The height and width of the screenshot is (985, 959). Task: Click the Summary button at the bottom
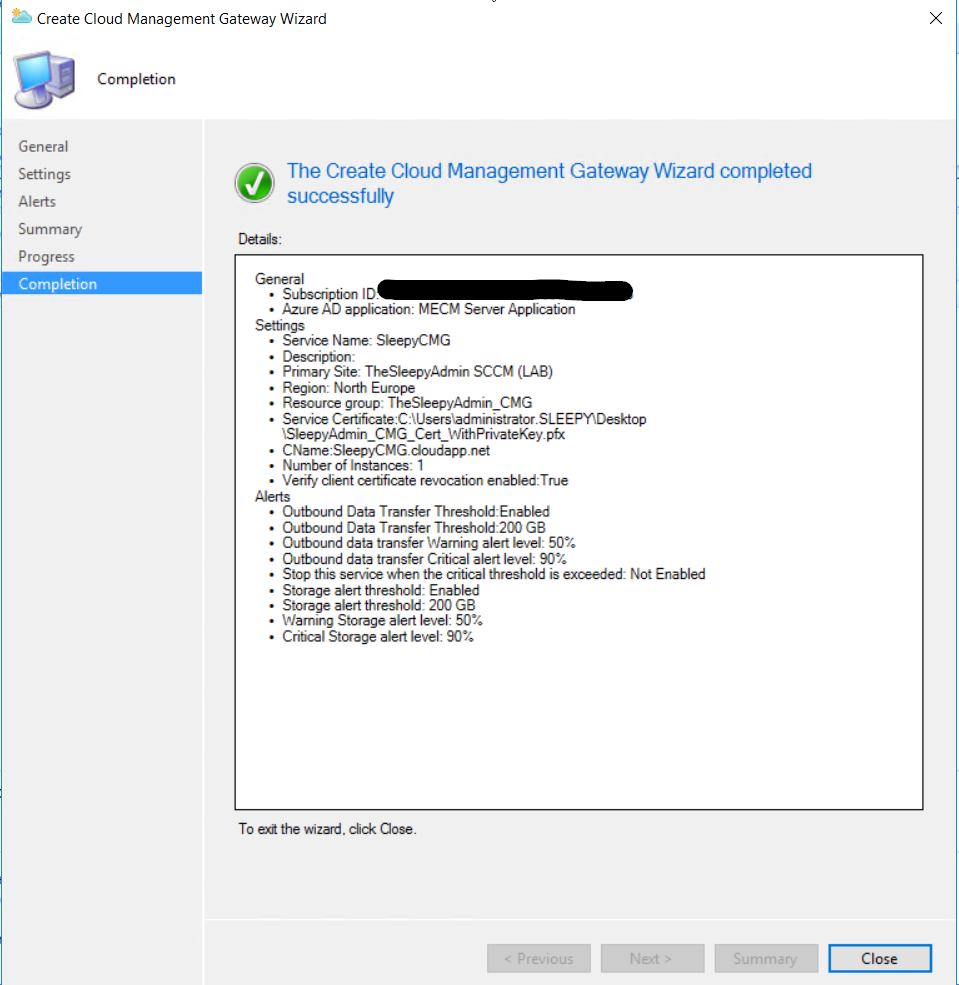765,958
